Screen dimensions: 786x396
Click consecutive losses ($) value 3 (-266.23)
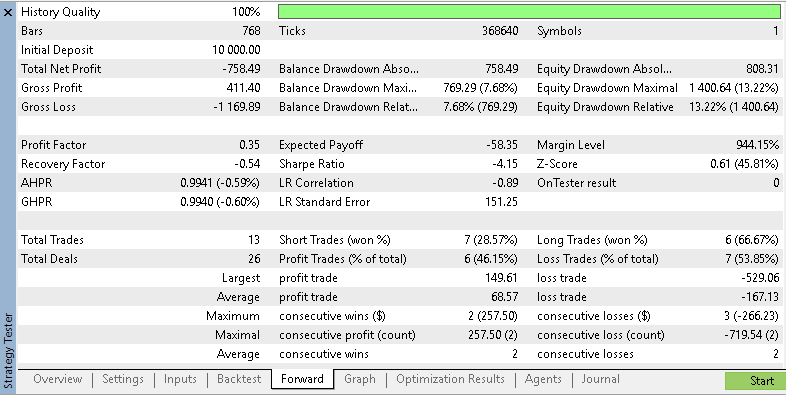pos(751,317)
